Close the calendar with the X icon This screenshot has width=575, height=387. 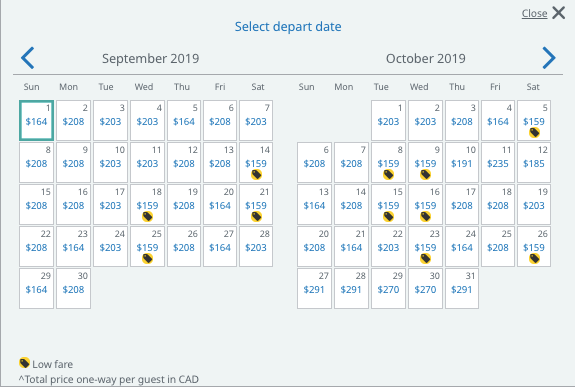pos(558,13)
